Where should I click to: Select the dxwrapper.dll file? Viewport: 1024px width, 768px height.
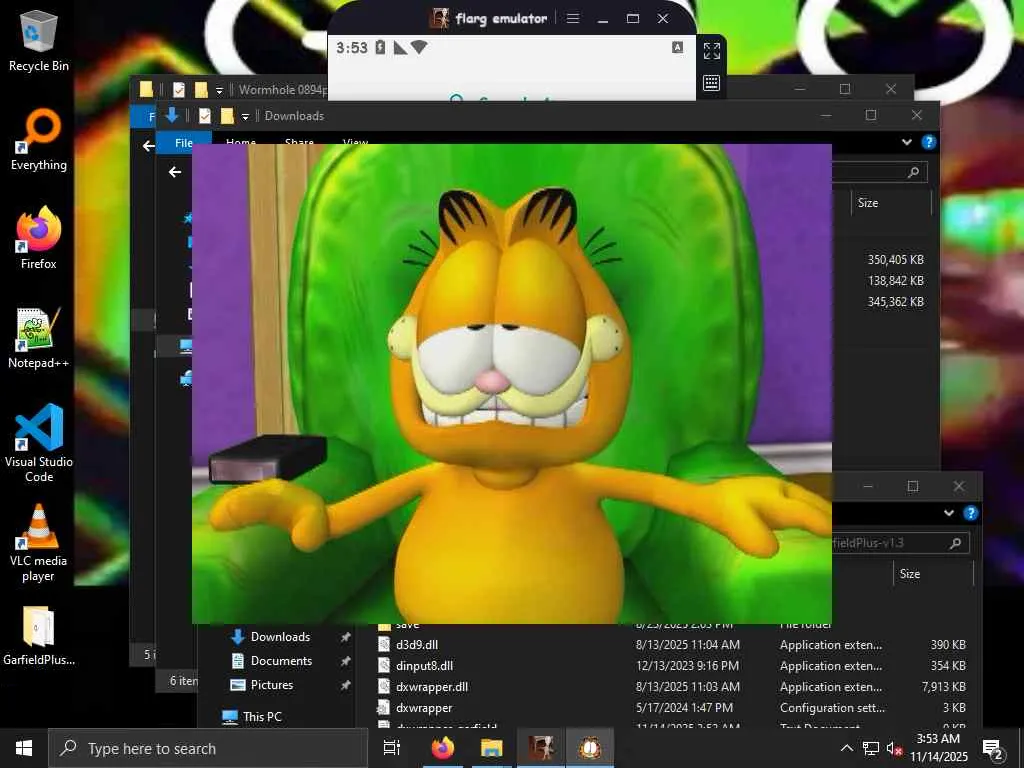click(673, 686)
